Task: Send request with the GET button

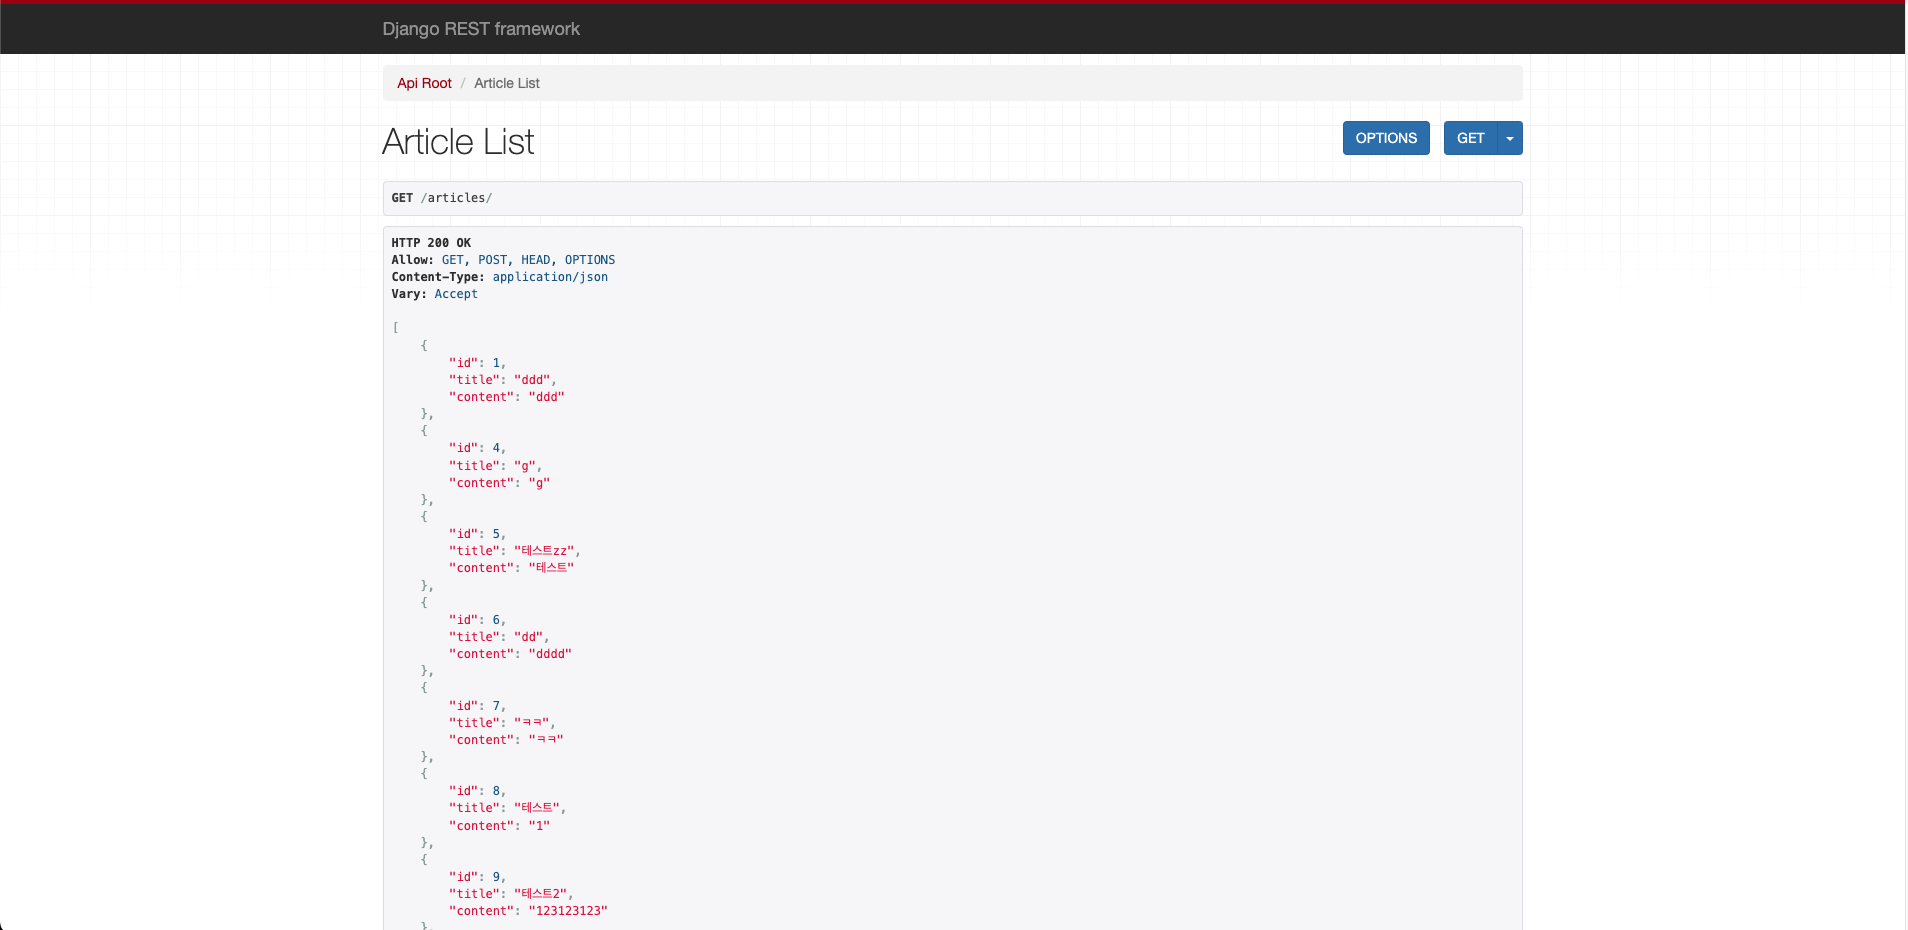Action: click(1470, 138)
